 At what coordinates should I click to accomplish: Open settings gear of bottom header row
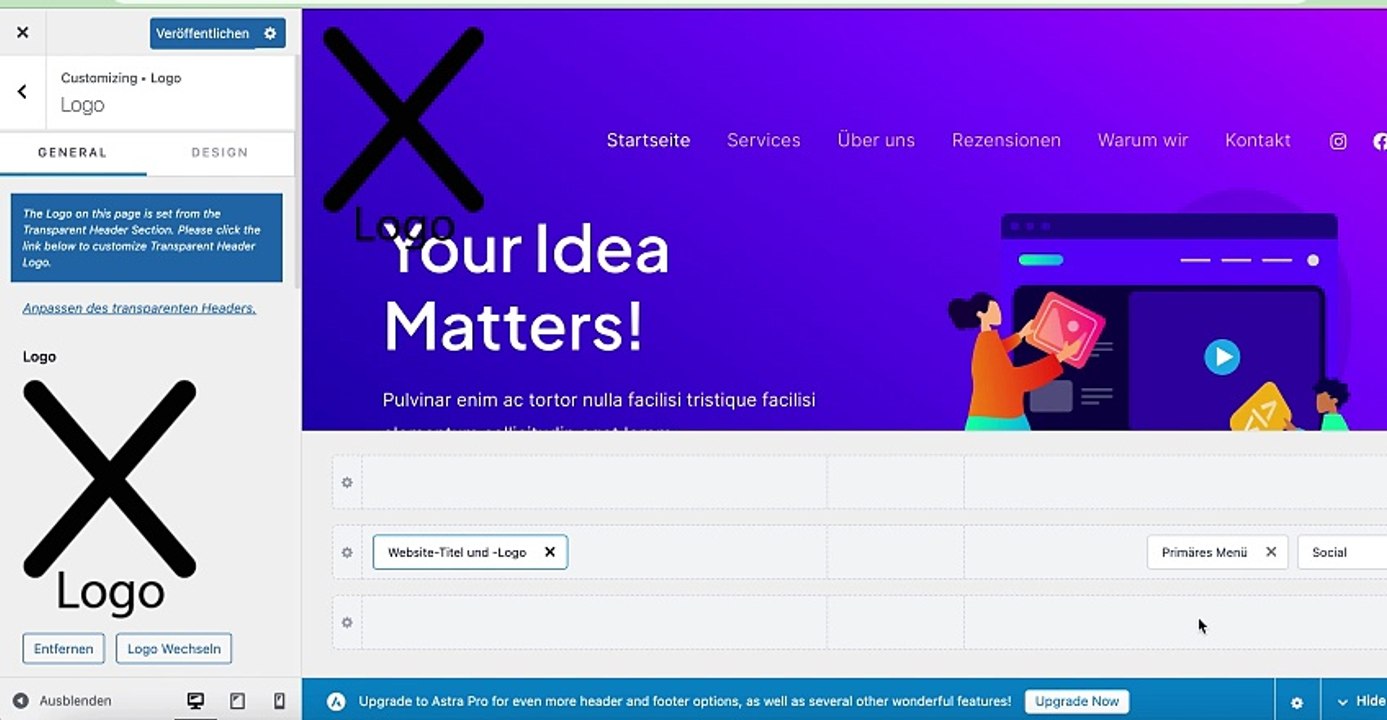347,623
